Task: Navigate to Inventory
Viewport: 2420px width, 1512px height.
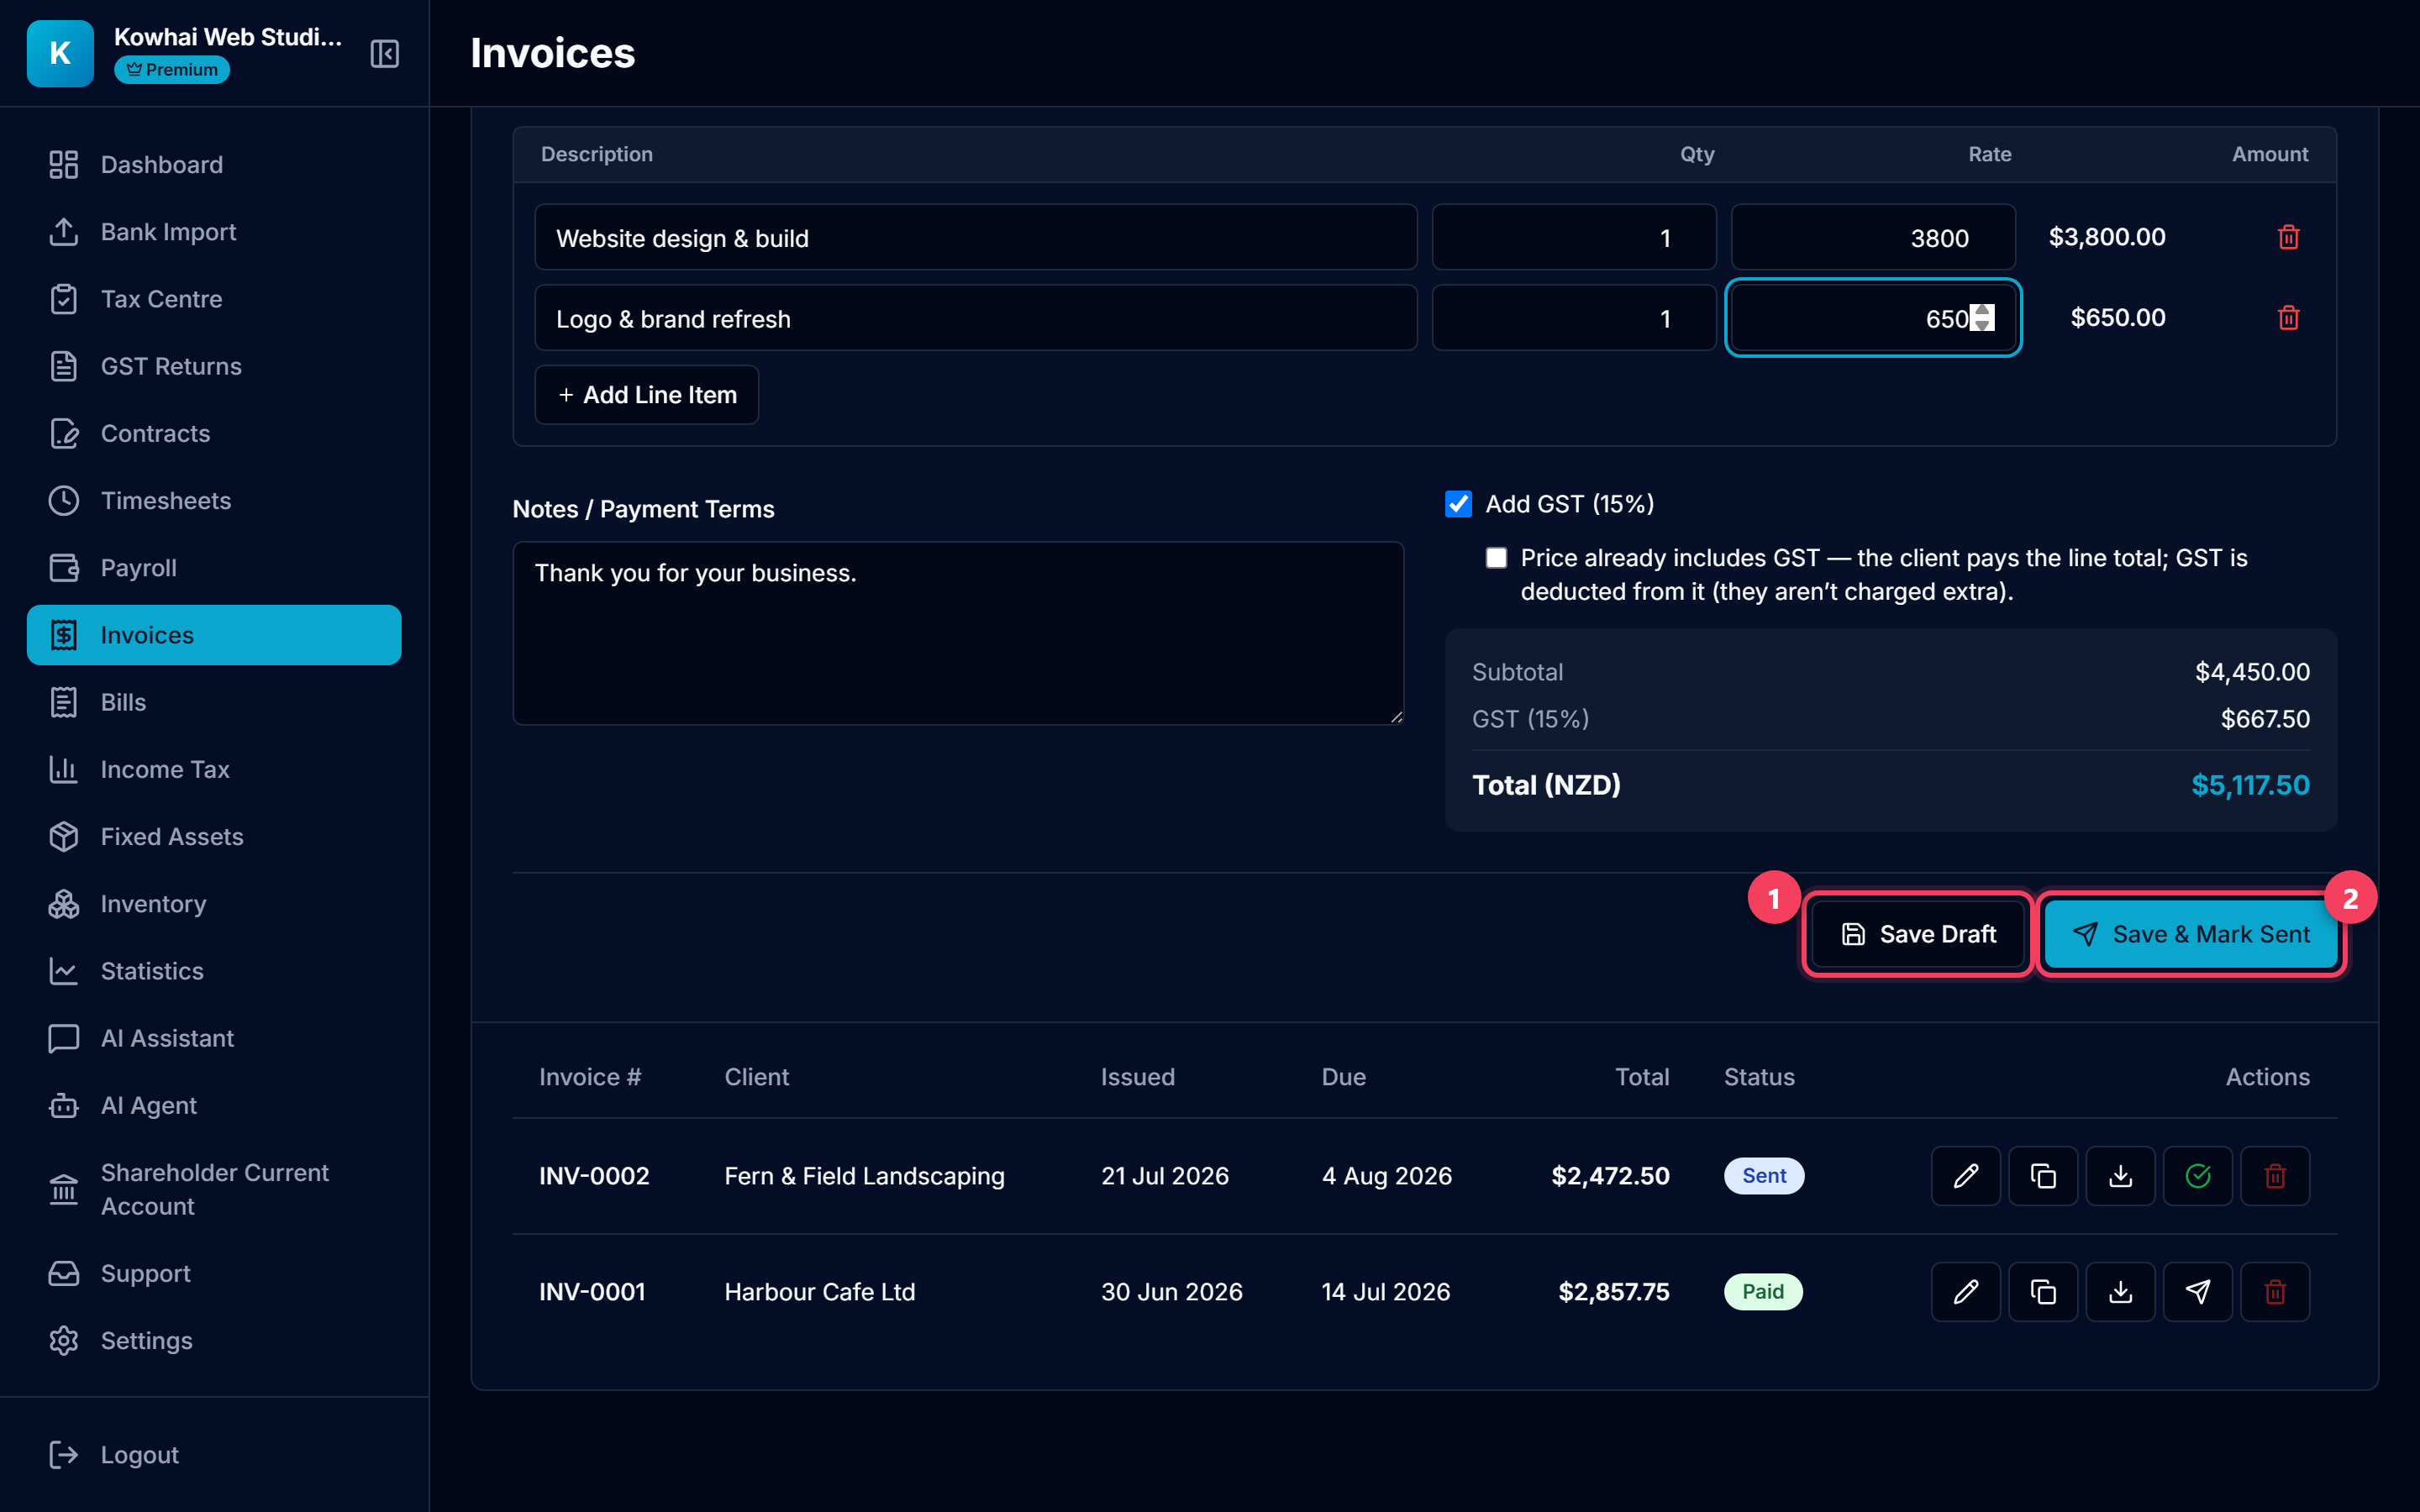Action: click(x=214, y=904)
